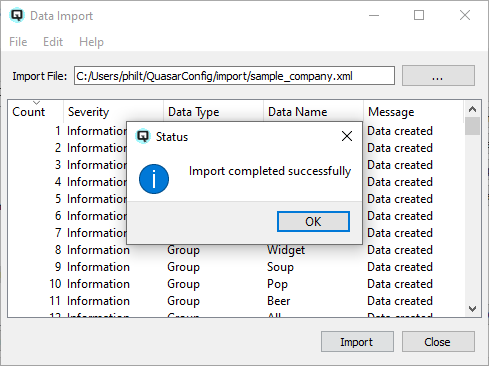Confirm the import message with OK
489x366 pixels.
[313, 221]
